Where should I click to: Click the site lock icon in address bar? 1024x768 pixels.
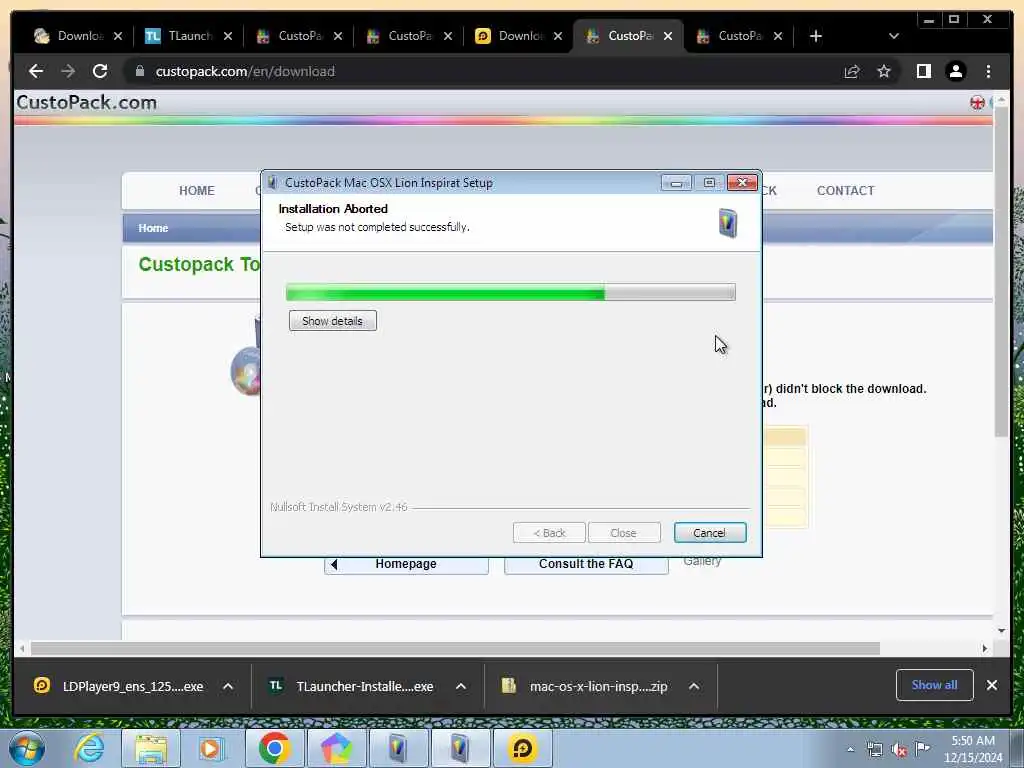click(140, 71)
